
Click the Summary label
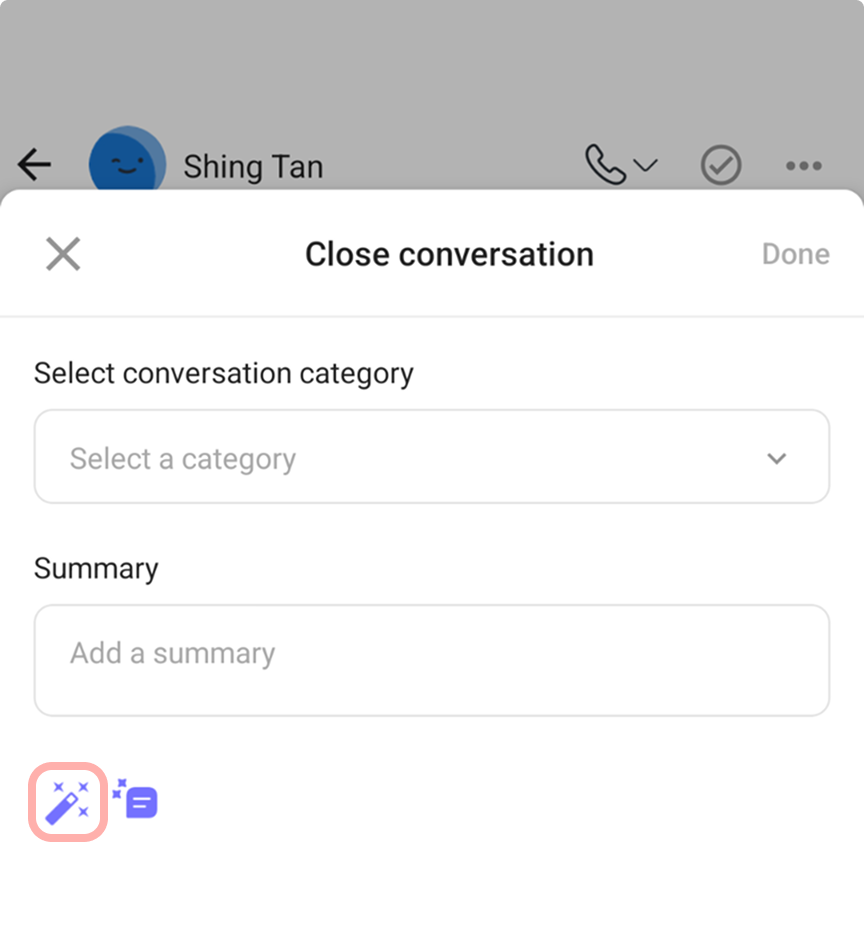96,568
